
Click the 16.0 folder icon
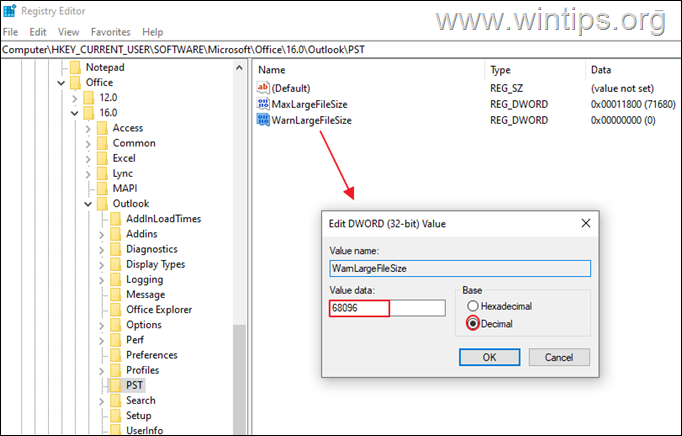(89, 113)
